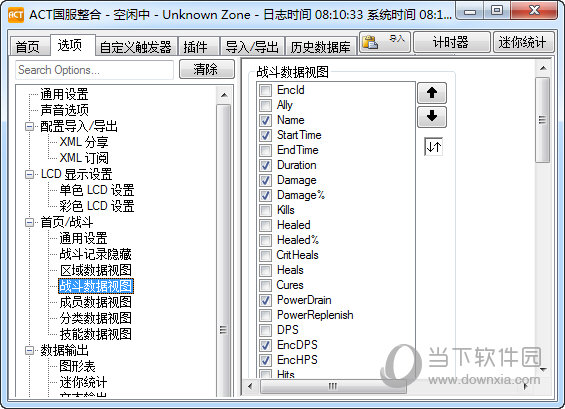Screen dimensions: 565x409
Task: Toggle the Ally checkbox
Action: coord(265,105)
